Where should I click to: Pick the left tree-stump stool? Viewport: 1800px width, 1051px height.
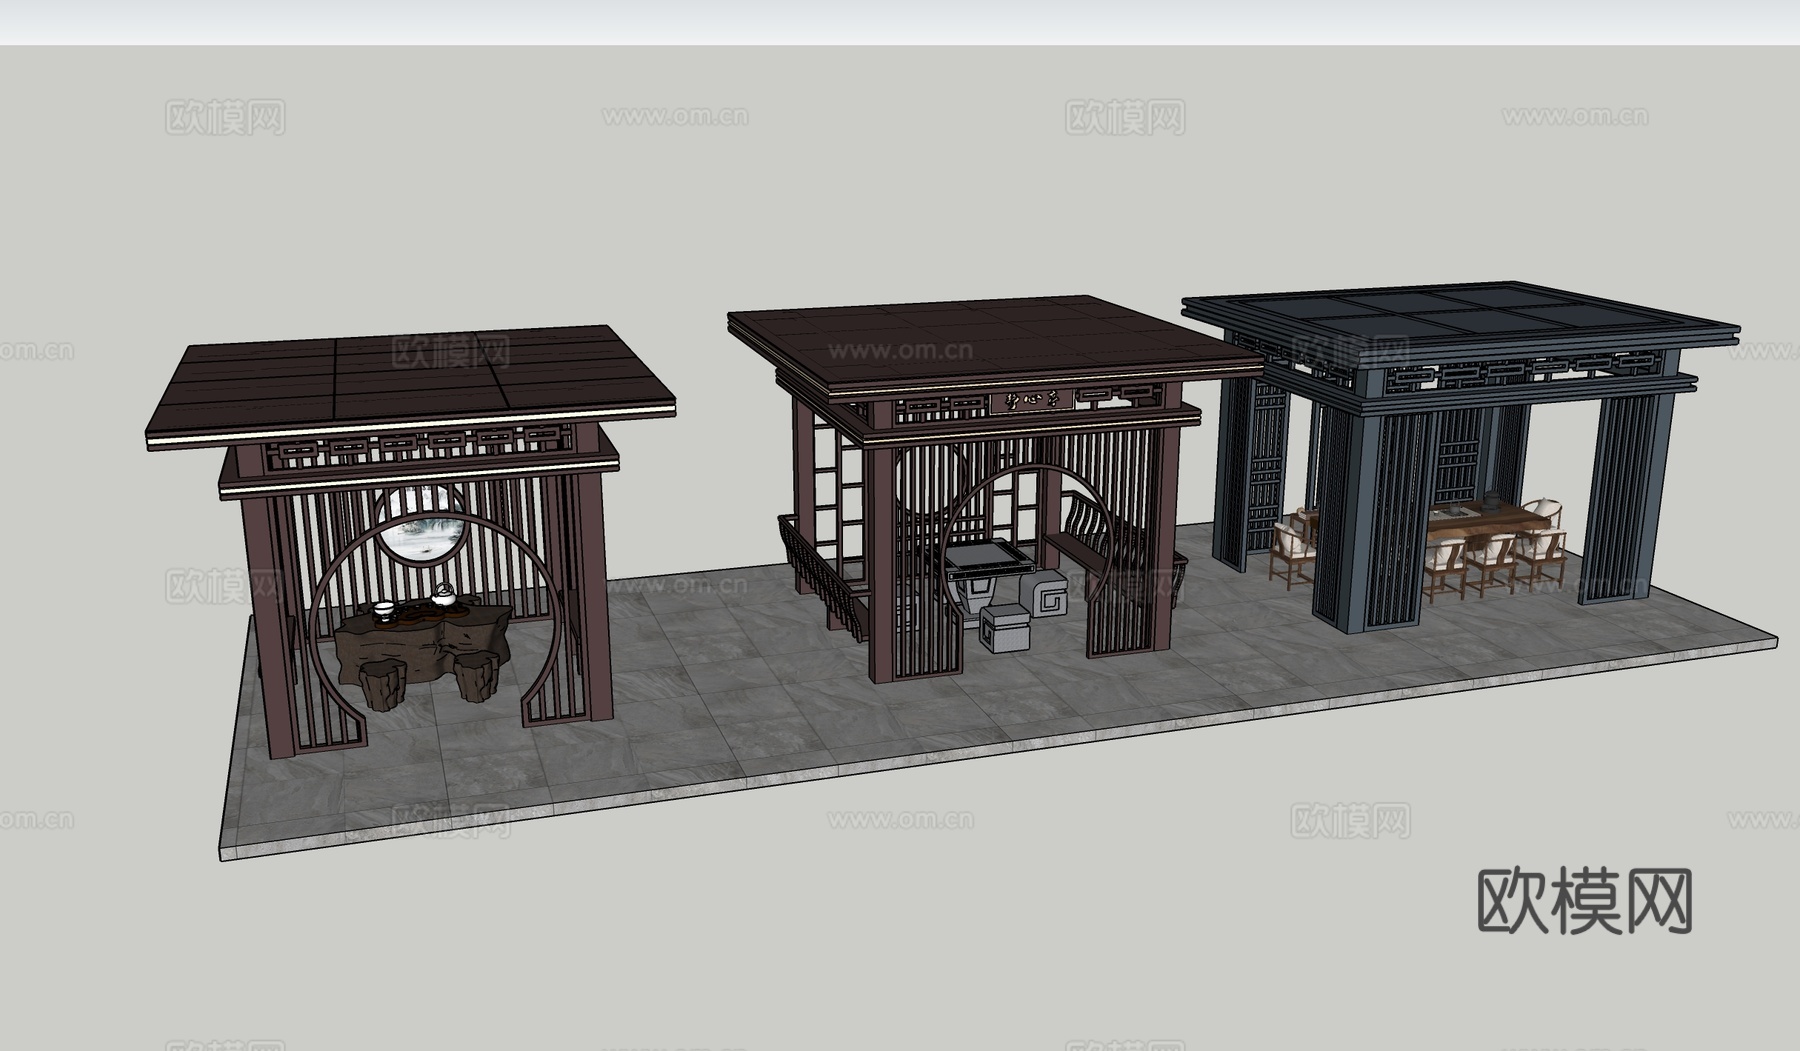[x=382, y=687]
